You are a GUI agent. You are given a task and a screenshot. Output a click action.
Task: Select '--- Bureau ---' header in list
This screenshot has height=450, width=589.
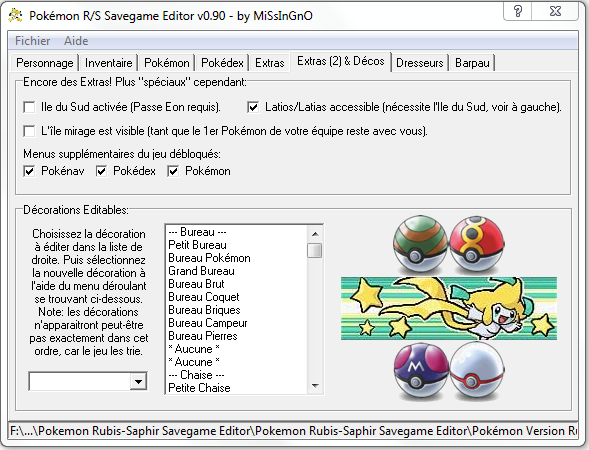[x=236, y=232]
